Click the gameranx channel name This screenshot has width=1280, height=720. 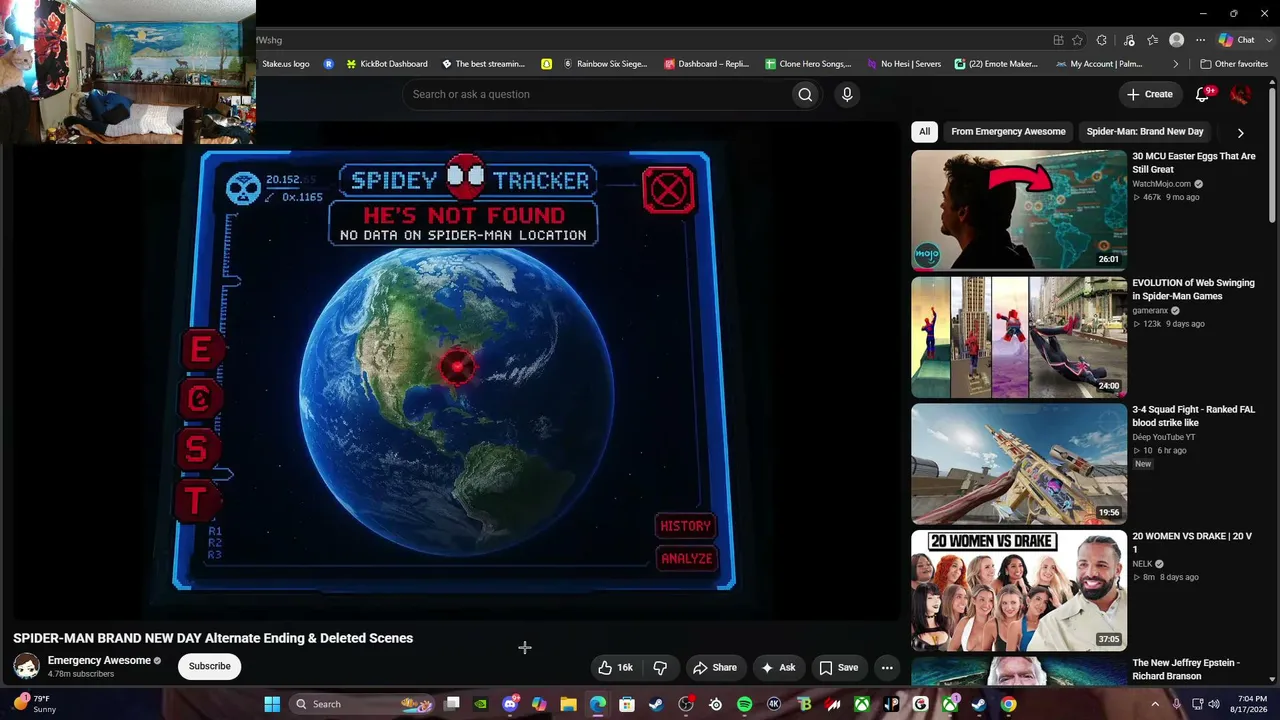pos(1150,311)
